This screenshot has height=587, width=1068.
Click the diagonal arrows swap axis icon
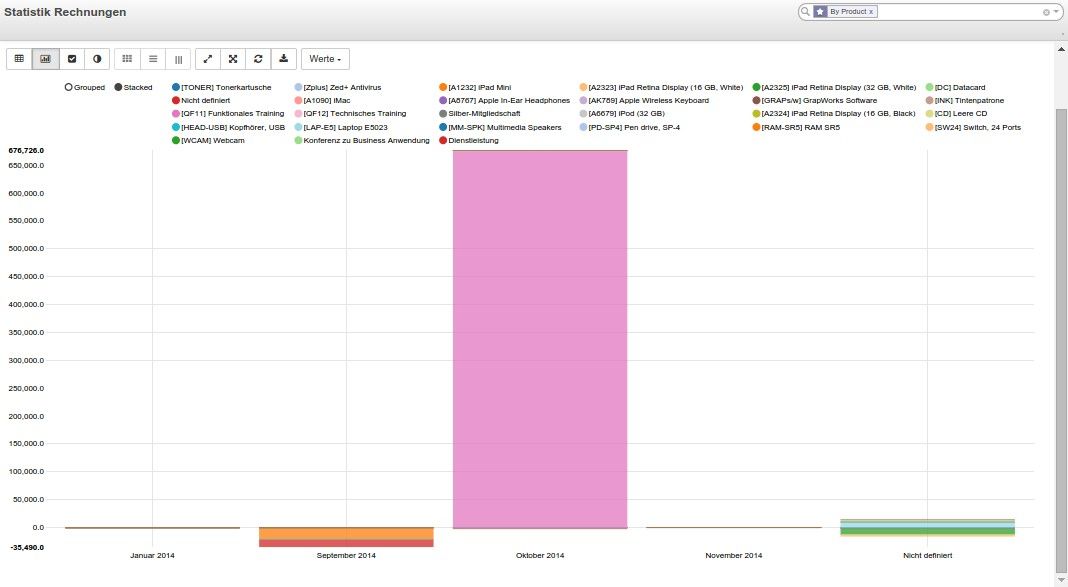tap(208, 59)
